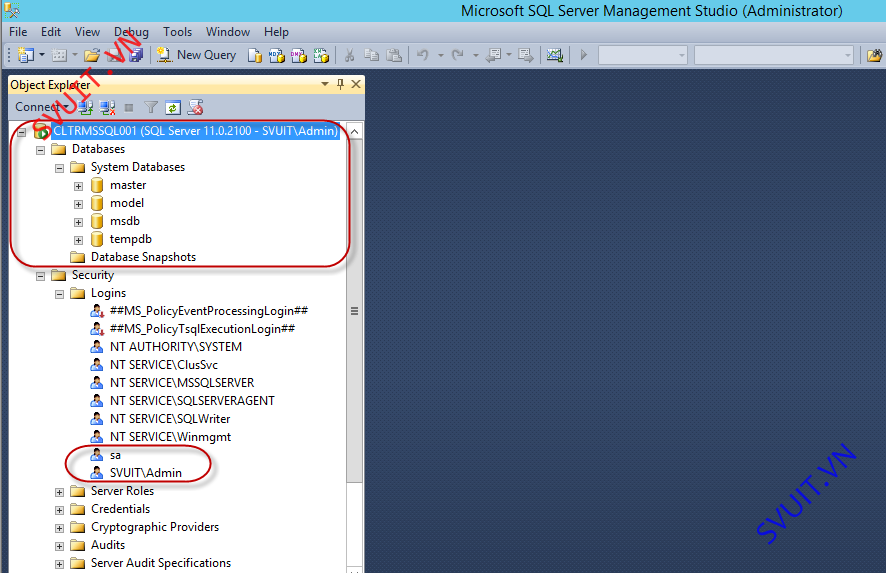This screenshot has height=573, width=886.
Task: Click the Filter funnel icon
Action: point(151,107)
